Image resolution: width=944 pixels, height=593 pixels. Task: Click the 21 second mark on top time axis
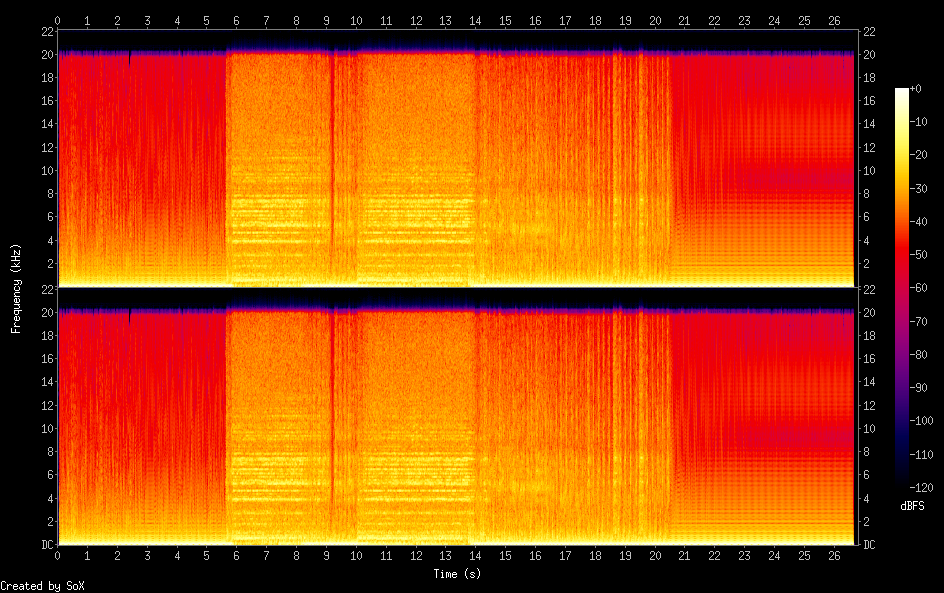click(685, 20)
